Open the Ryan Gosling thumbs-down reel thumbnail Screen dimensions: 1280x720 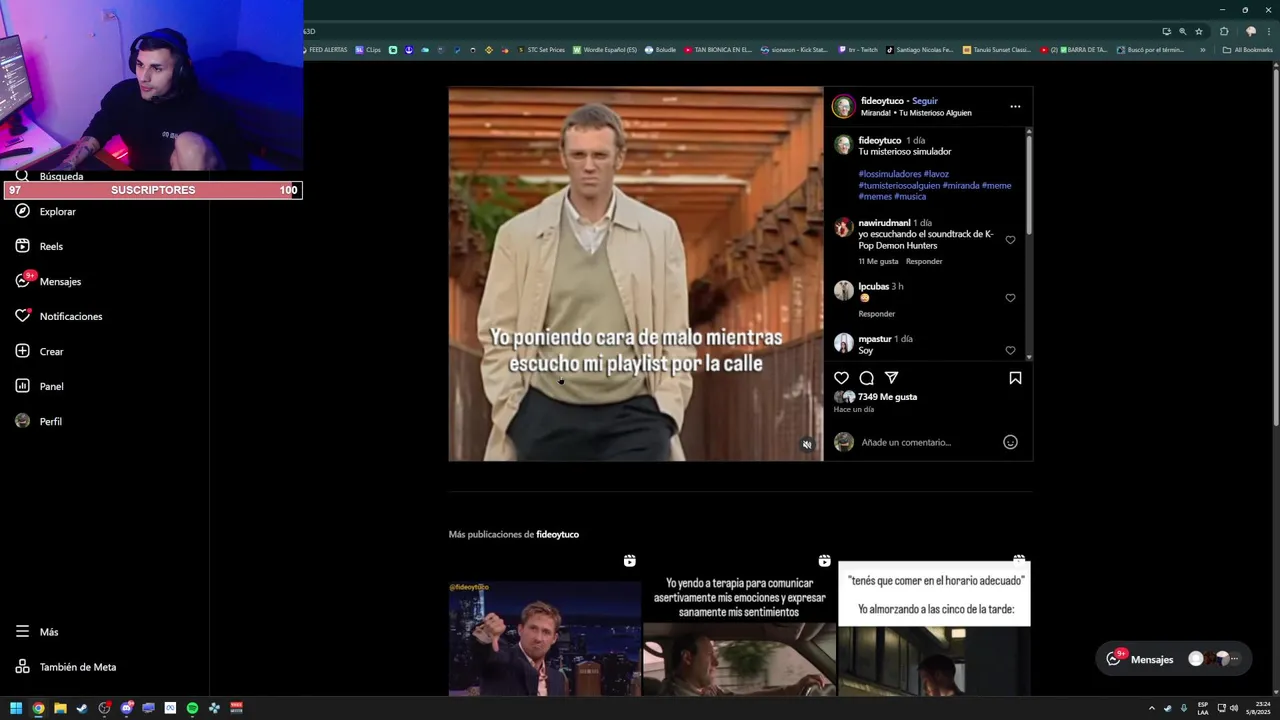(x=544, y=625)
